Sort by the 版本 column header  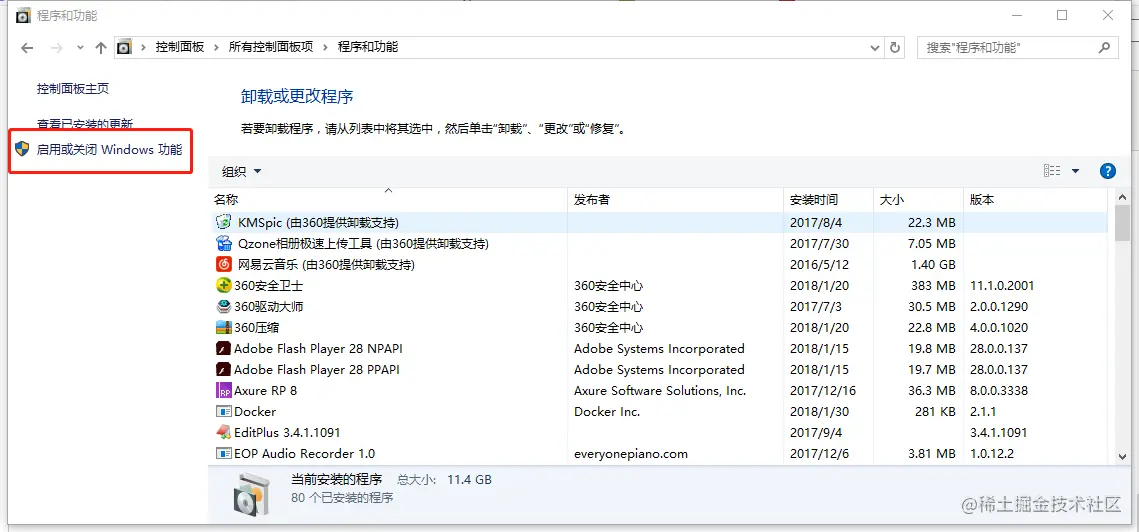[x=1037, y=199]
